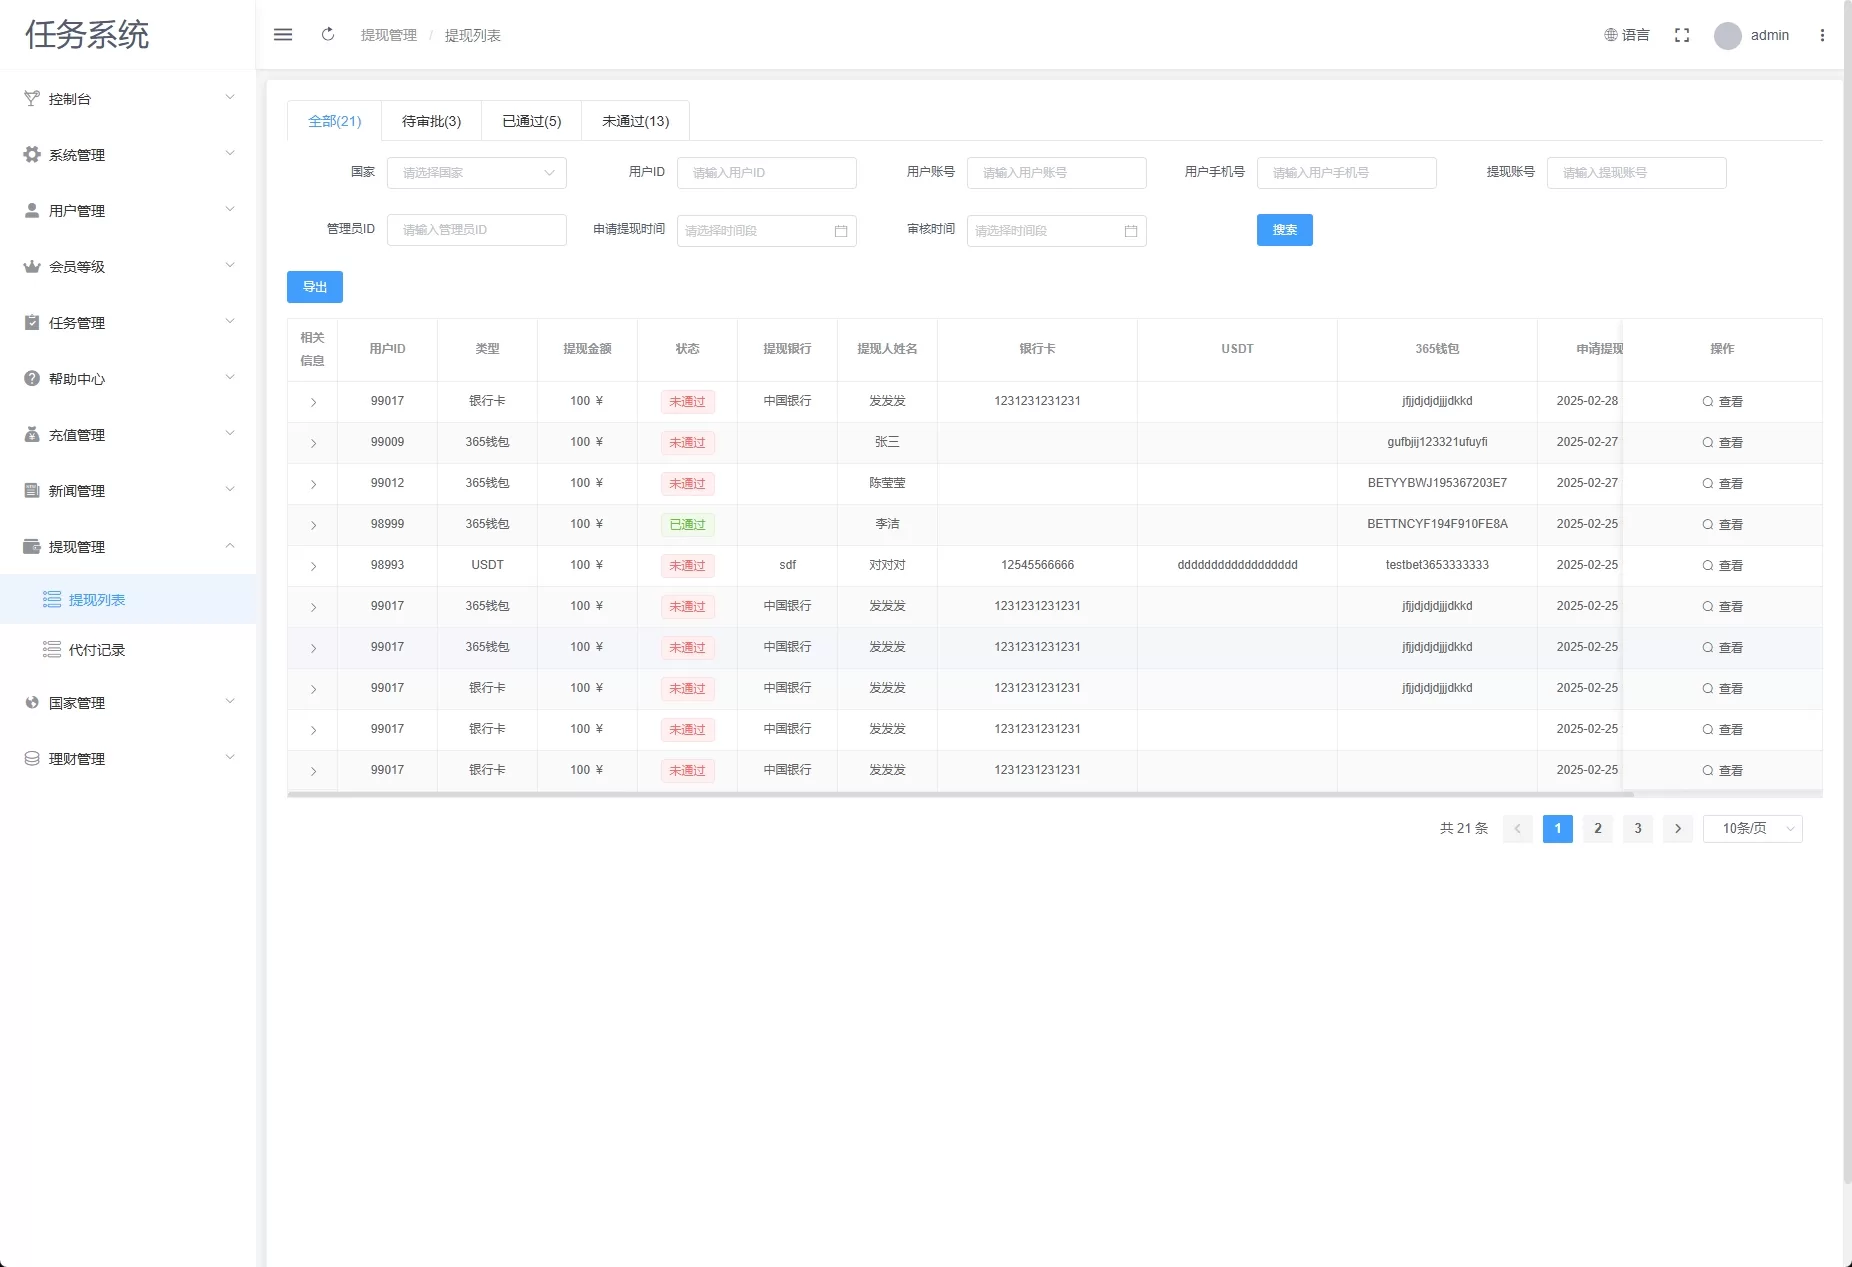
Task: Switch to the 待审批(3) tab
Action: click(x=431, y=121)
